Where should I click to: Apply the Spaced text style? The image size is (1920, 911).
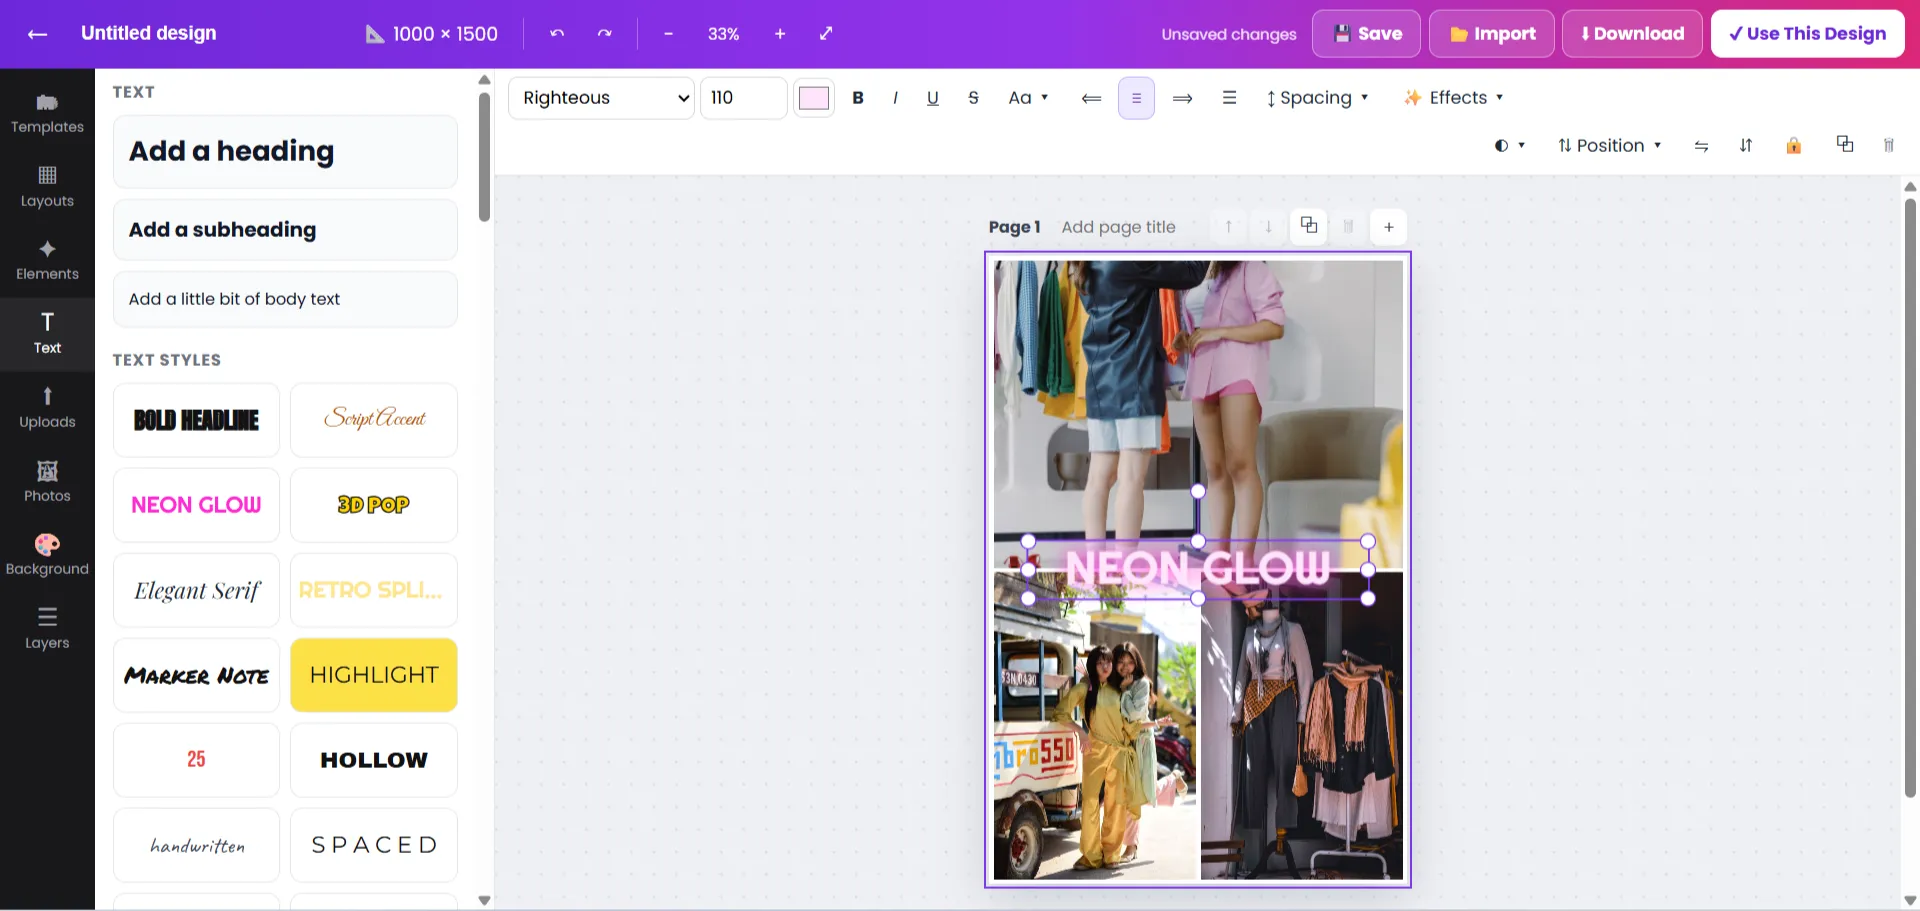(x=374, y=845)
